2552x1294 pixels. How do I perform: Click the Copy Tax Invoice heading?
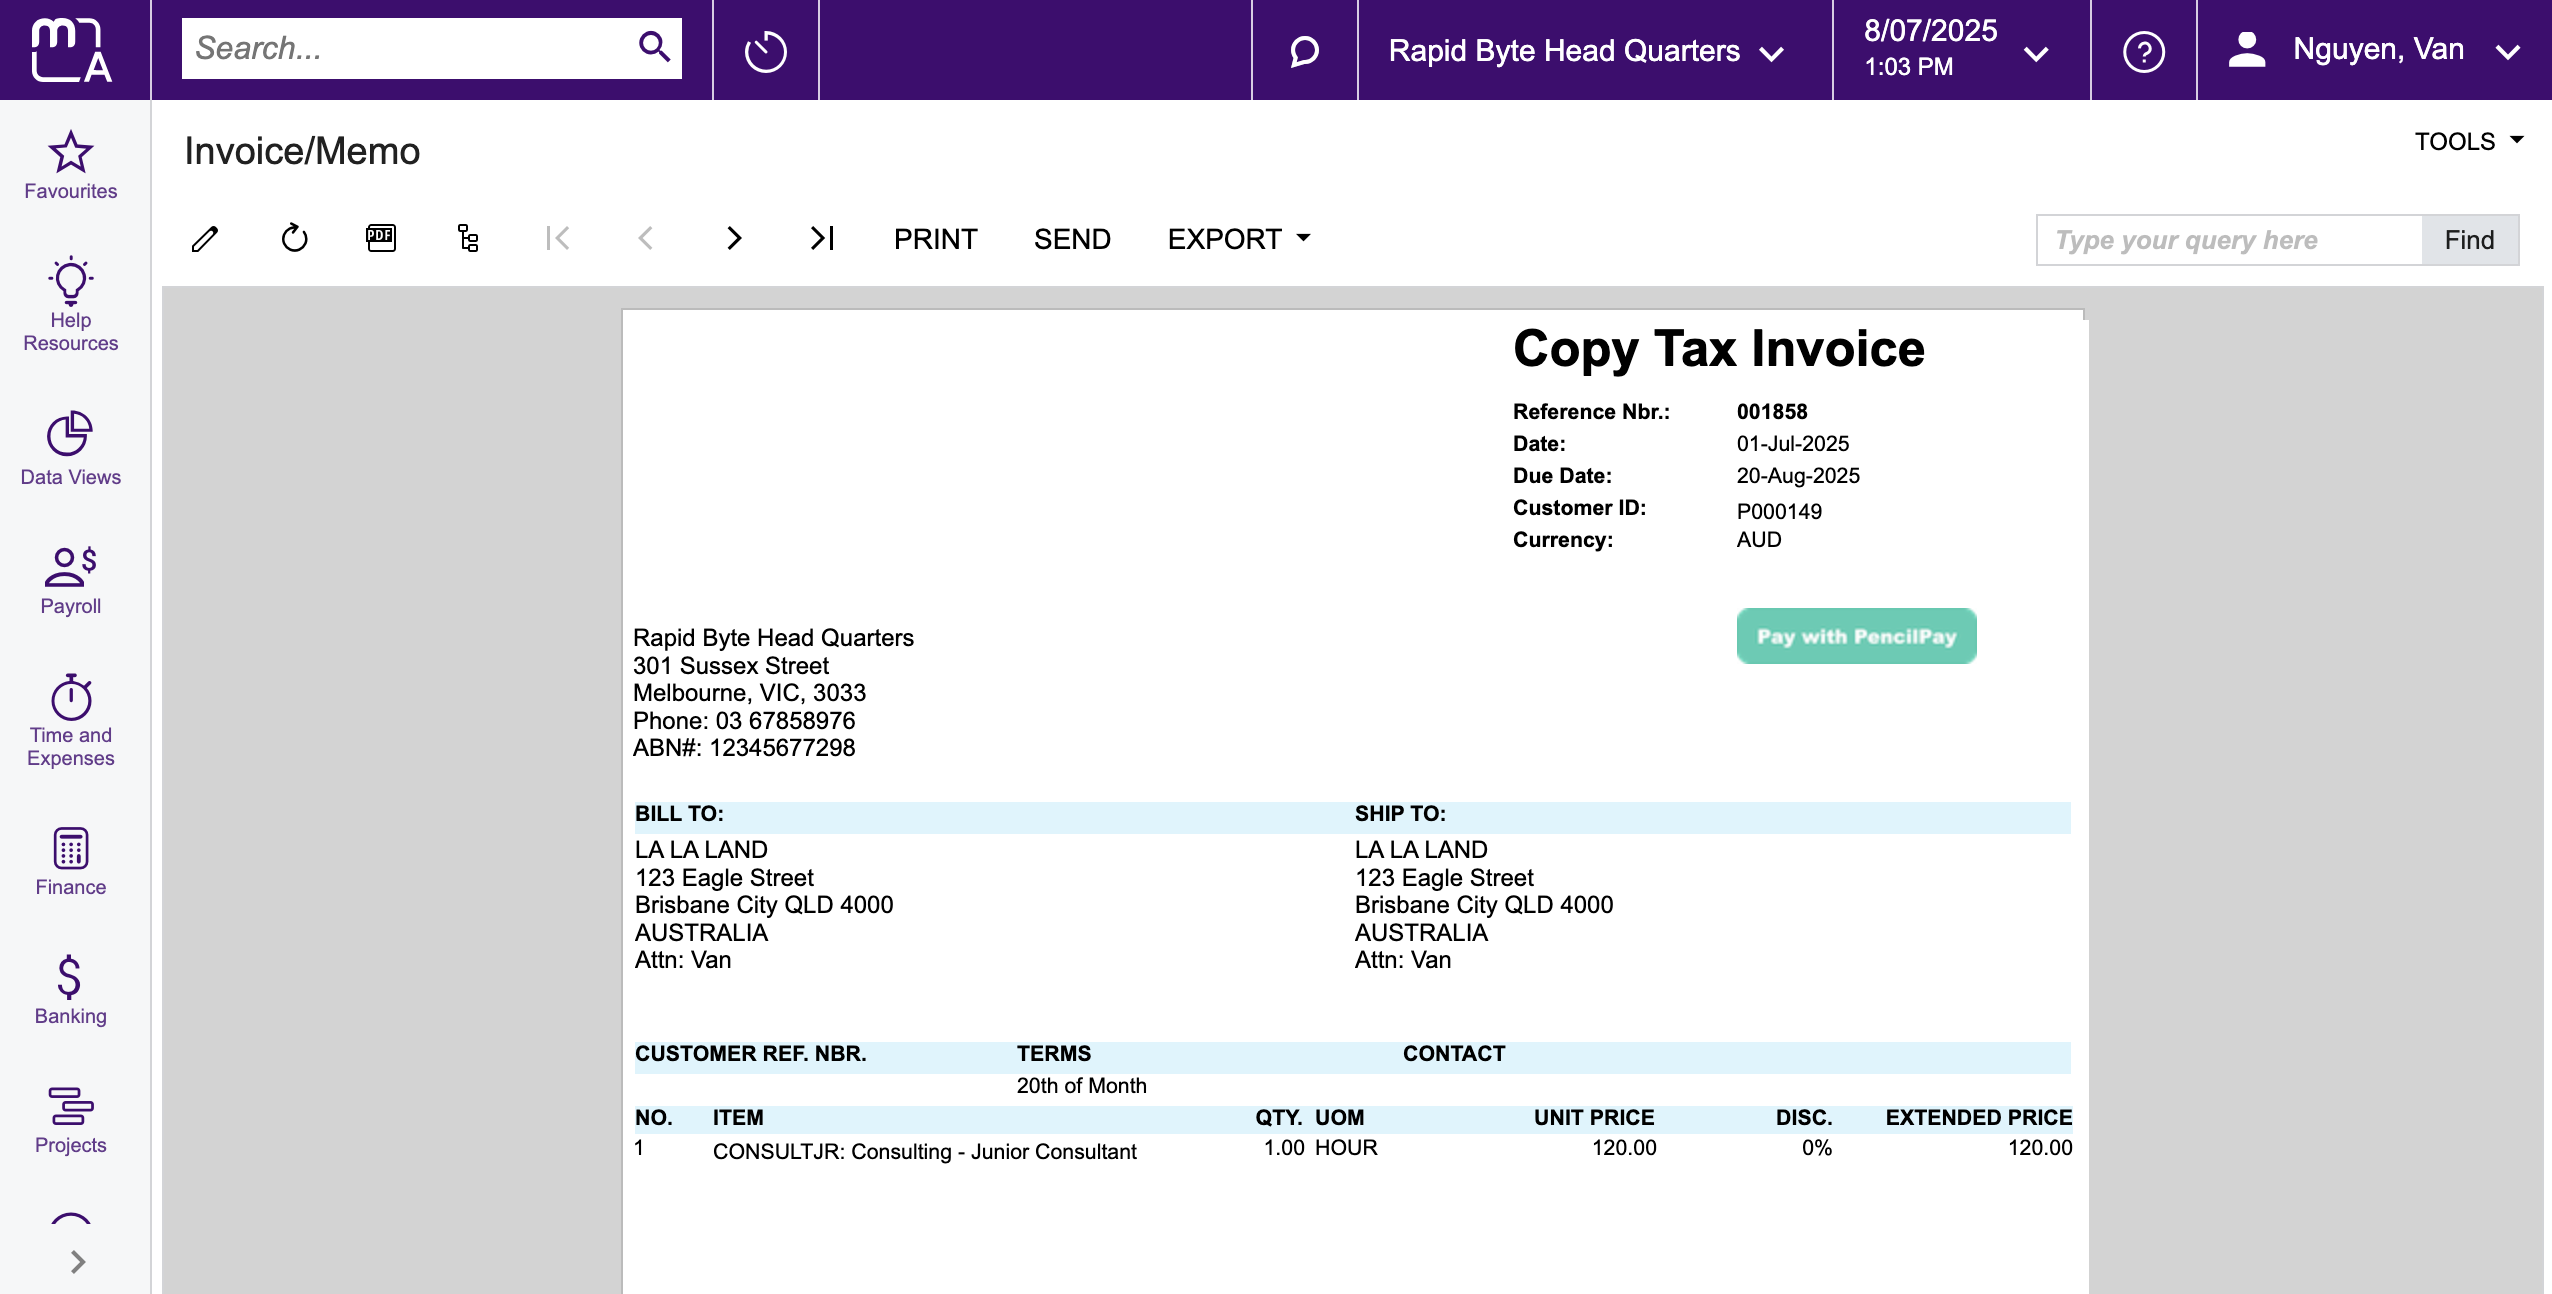[x=1718, y=349]
